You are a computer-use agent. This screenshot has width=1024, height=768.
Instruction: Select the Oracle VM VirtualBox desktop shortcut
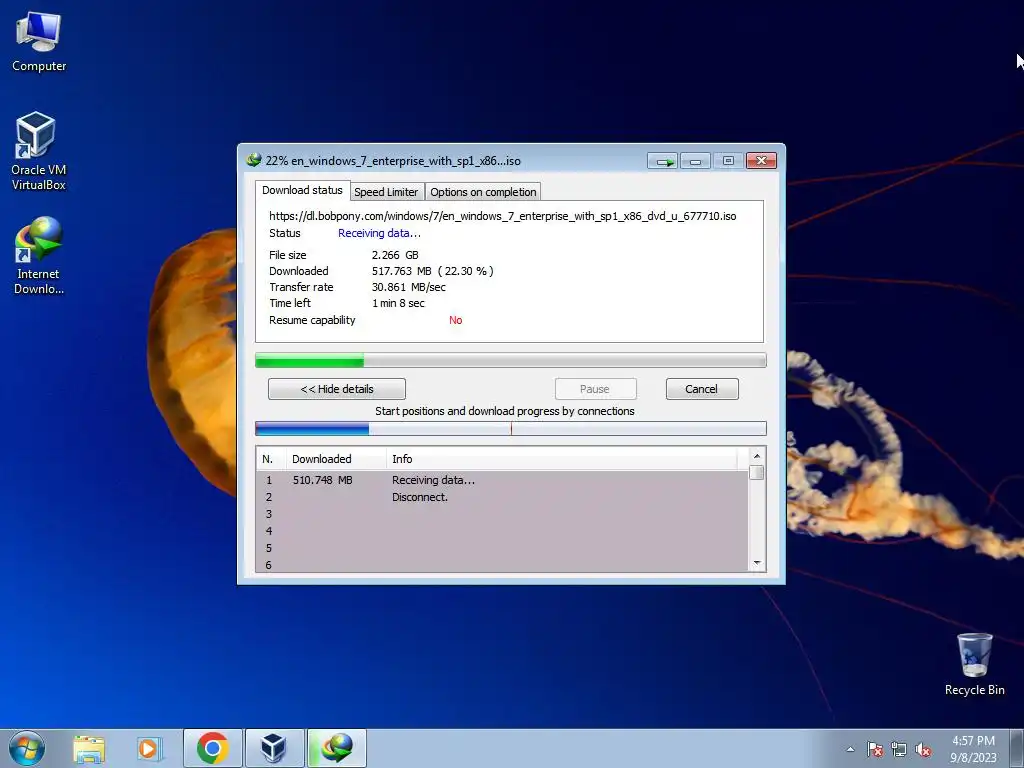coord(38,152)
